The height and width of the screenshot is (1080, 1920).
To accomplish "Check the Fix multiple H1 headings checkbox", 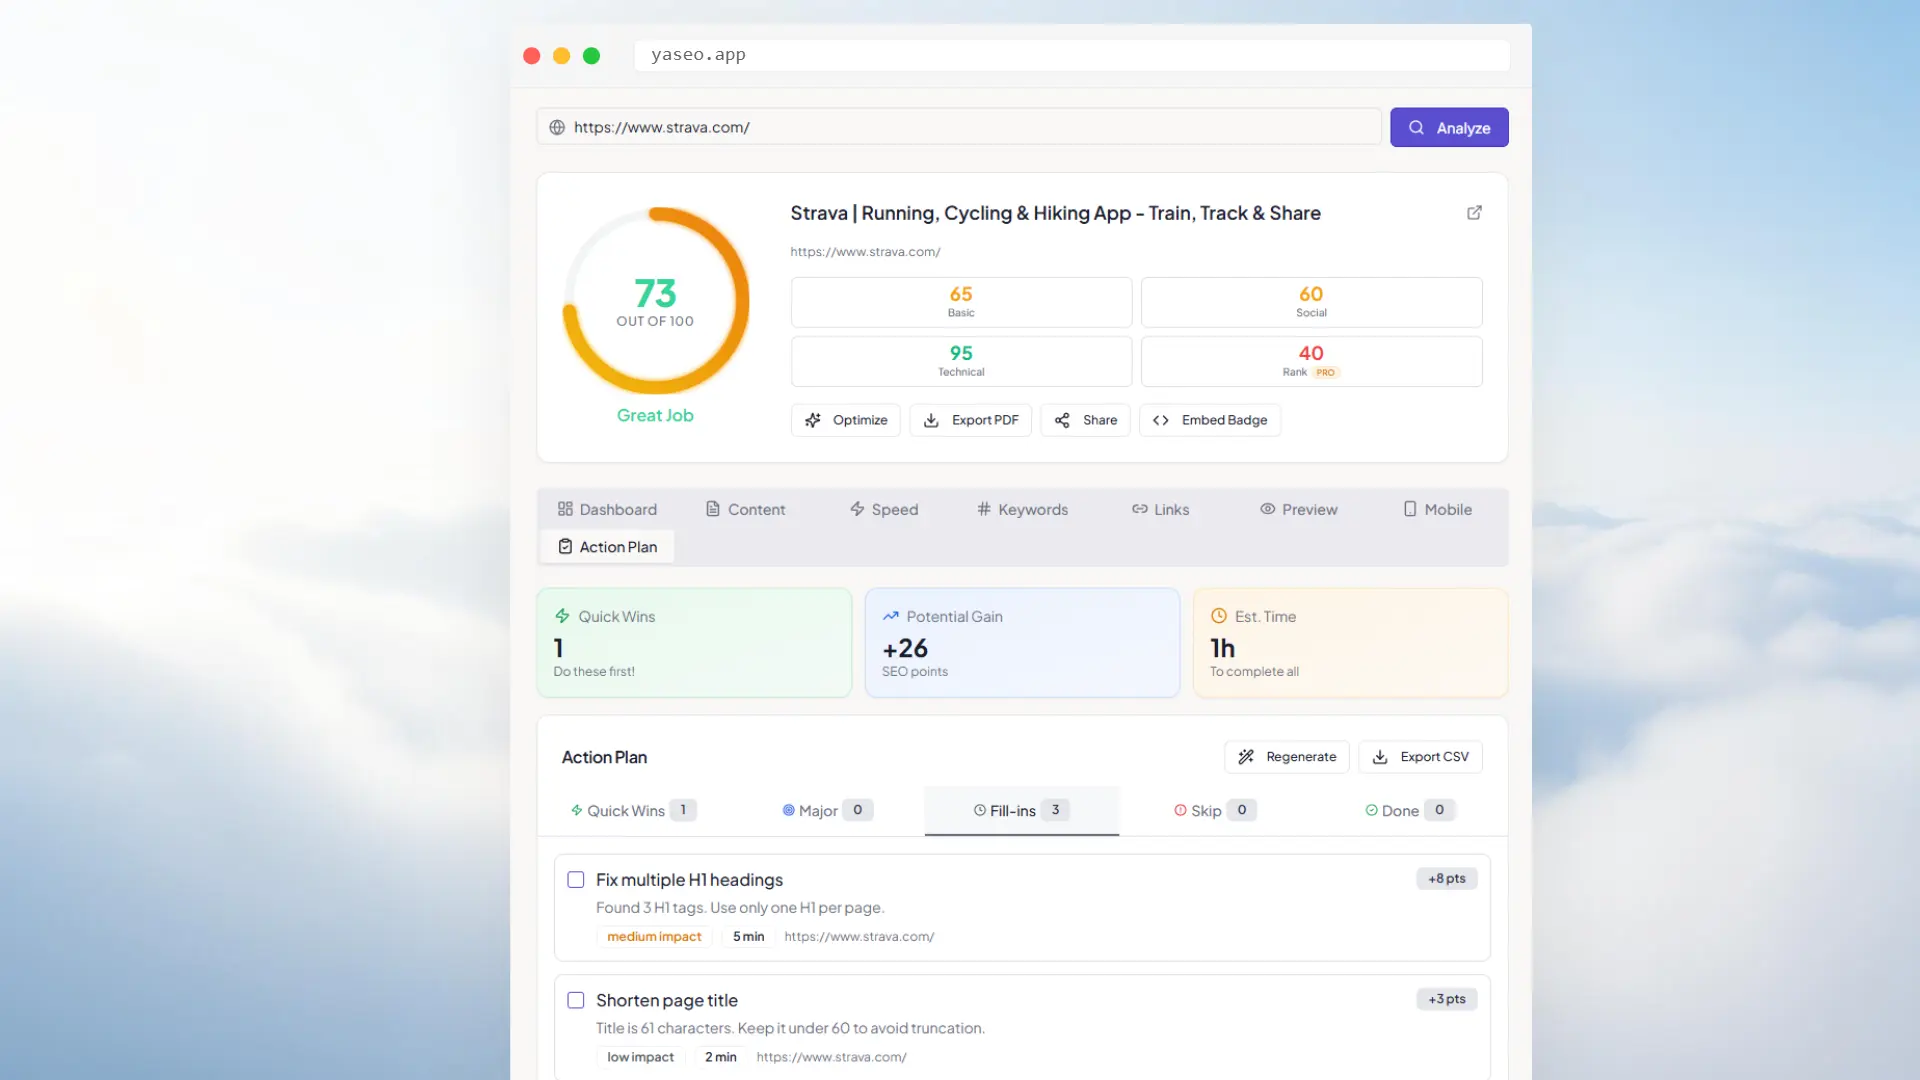I will [576, 880].
